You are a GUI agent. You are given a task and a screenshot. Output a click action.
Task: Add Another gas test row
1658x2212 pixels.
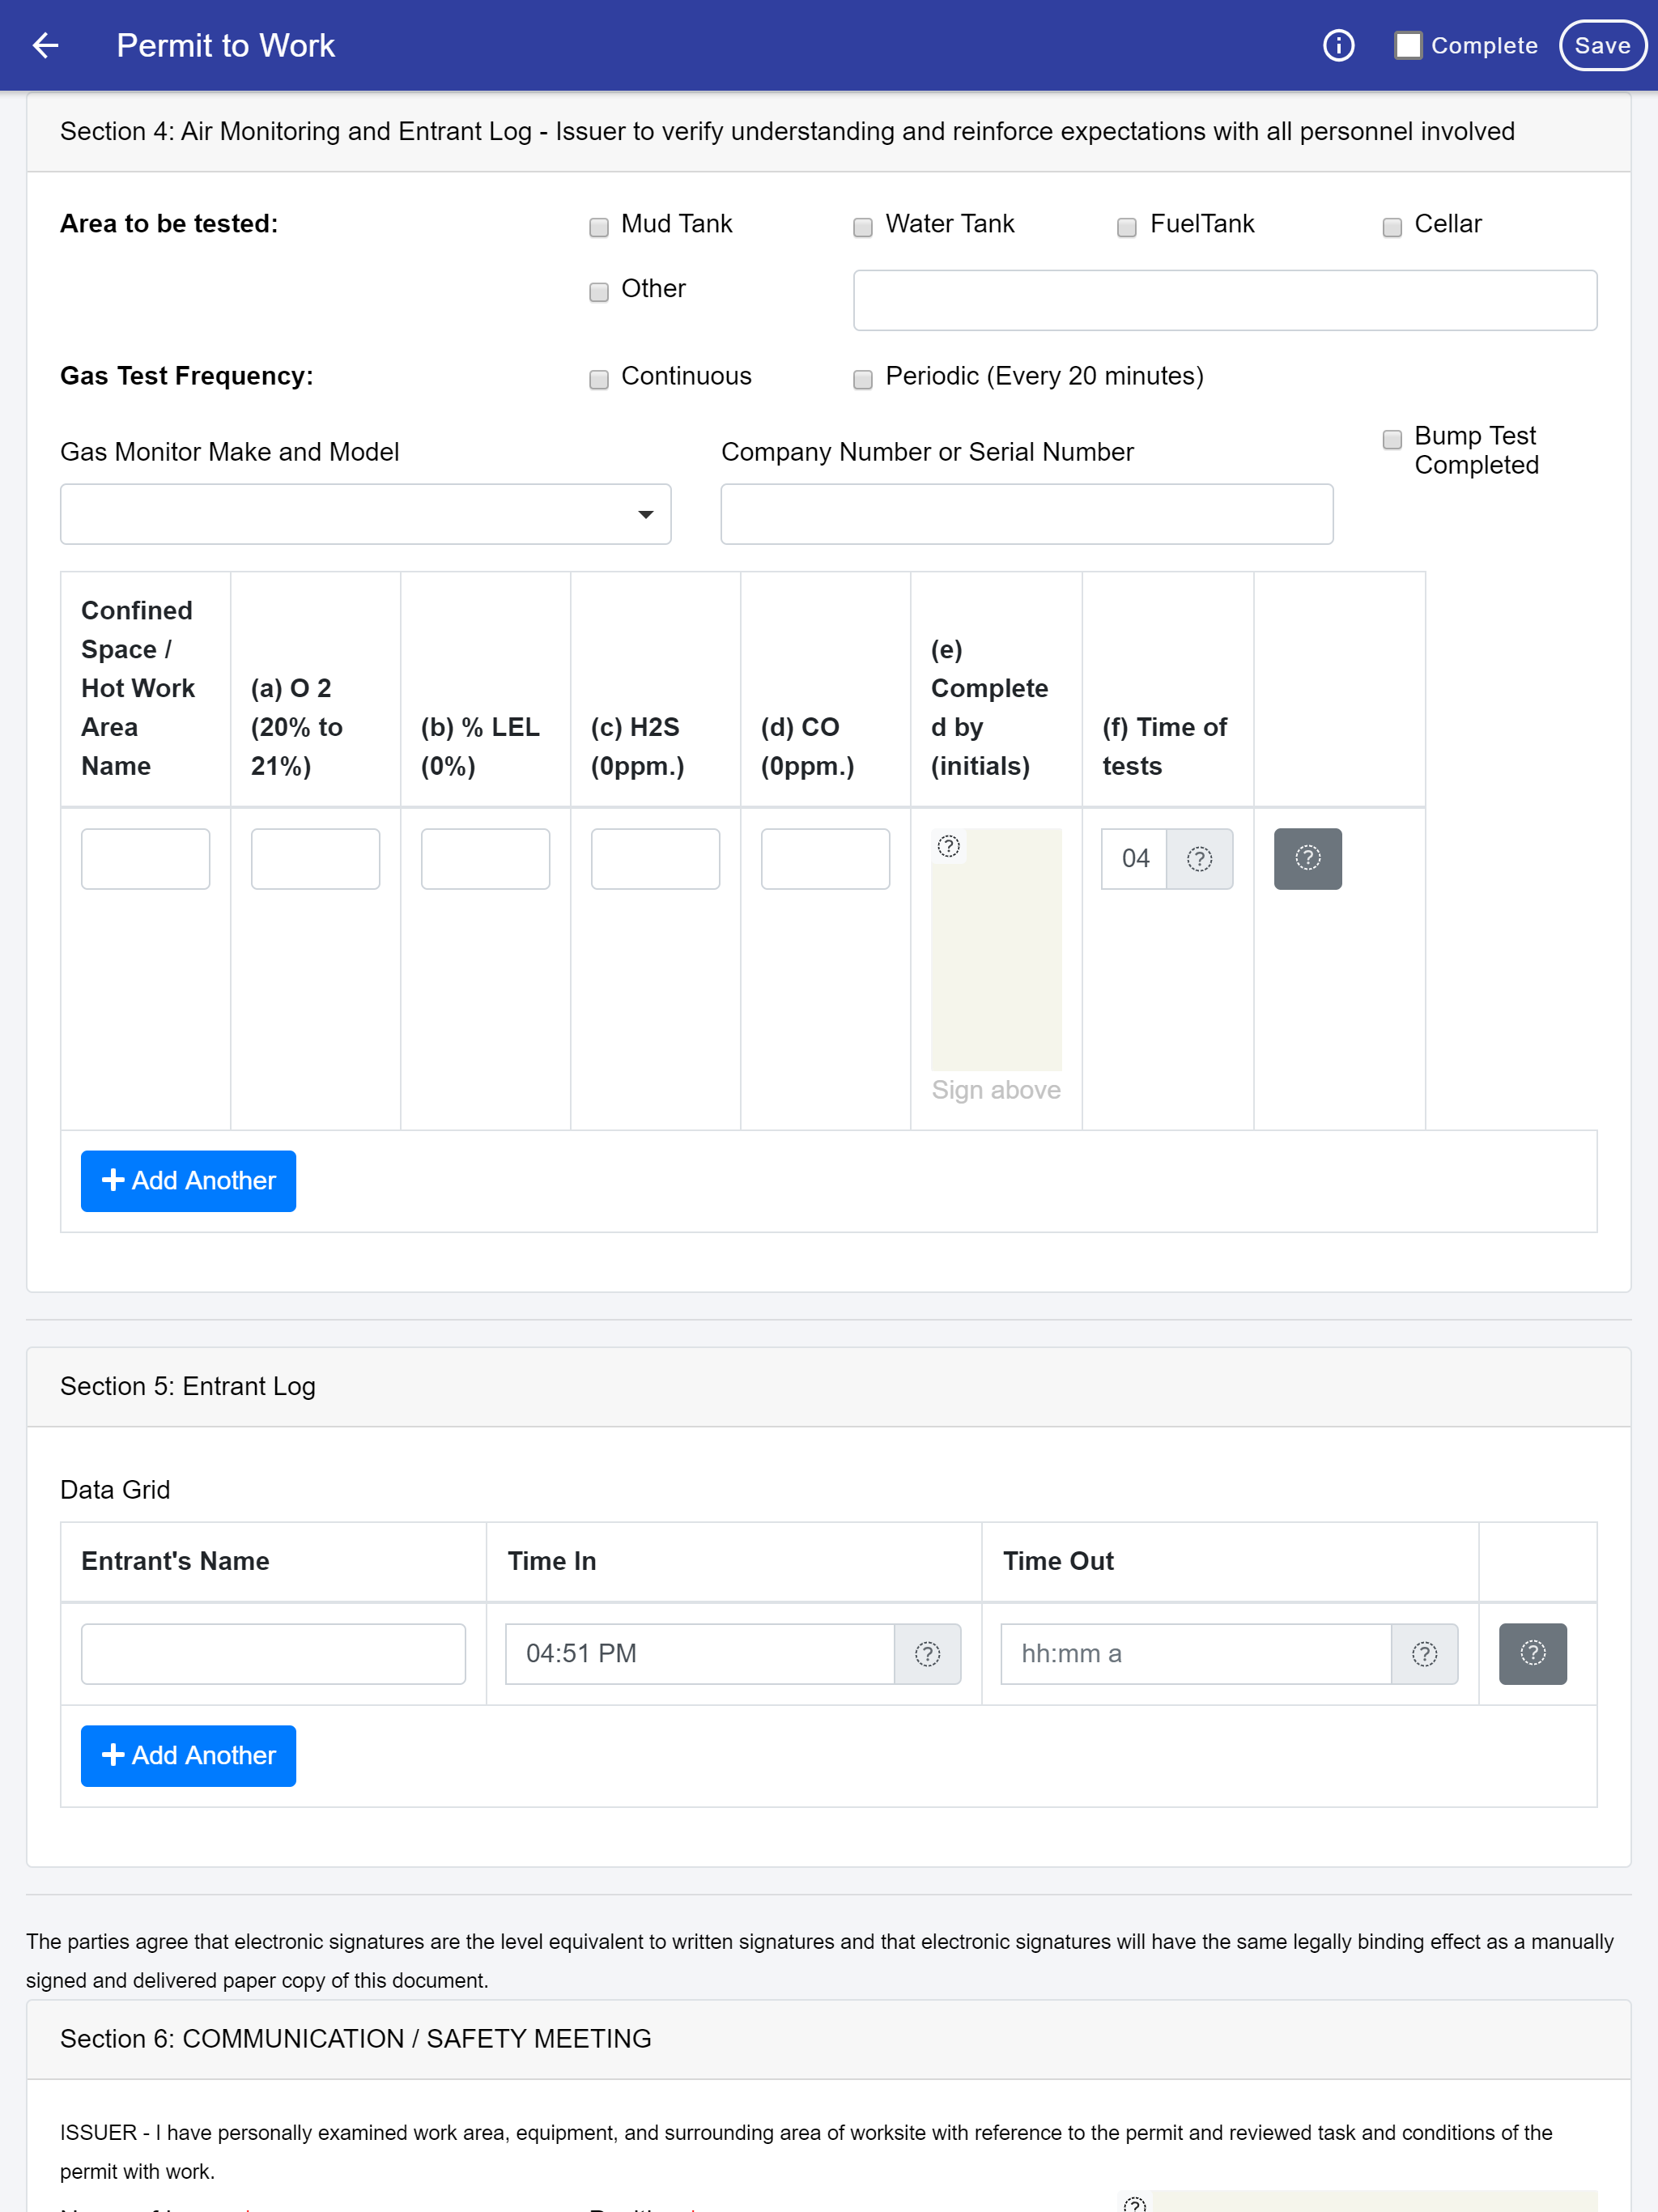click(x=188, y=1180)
